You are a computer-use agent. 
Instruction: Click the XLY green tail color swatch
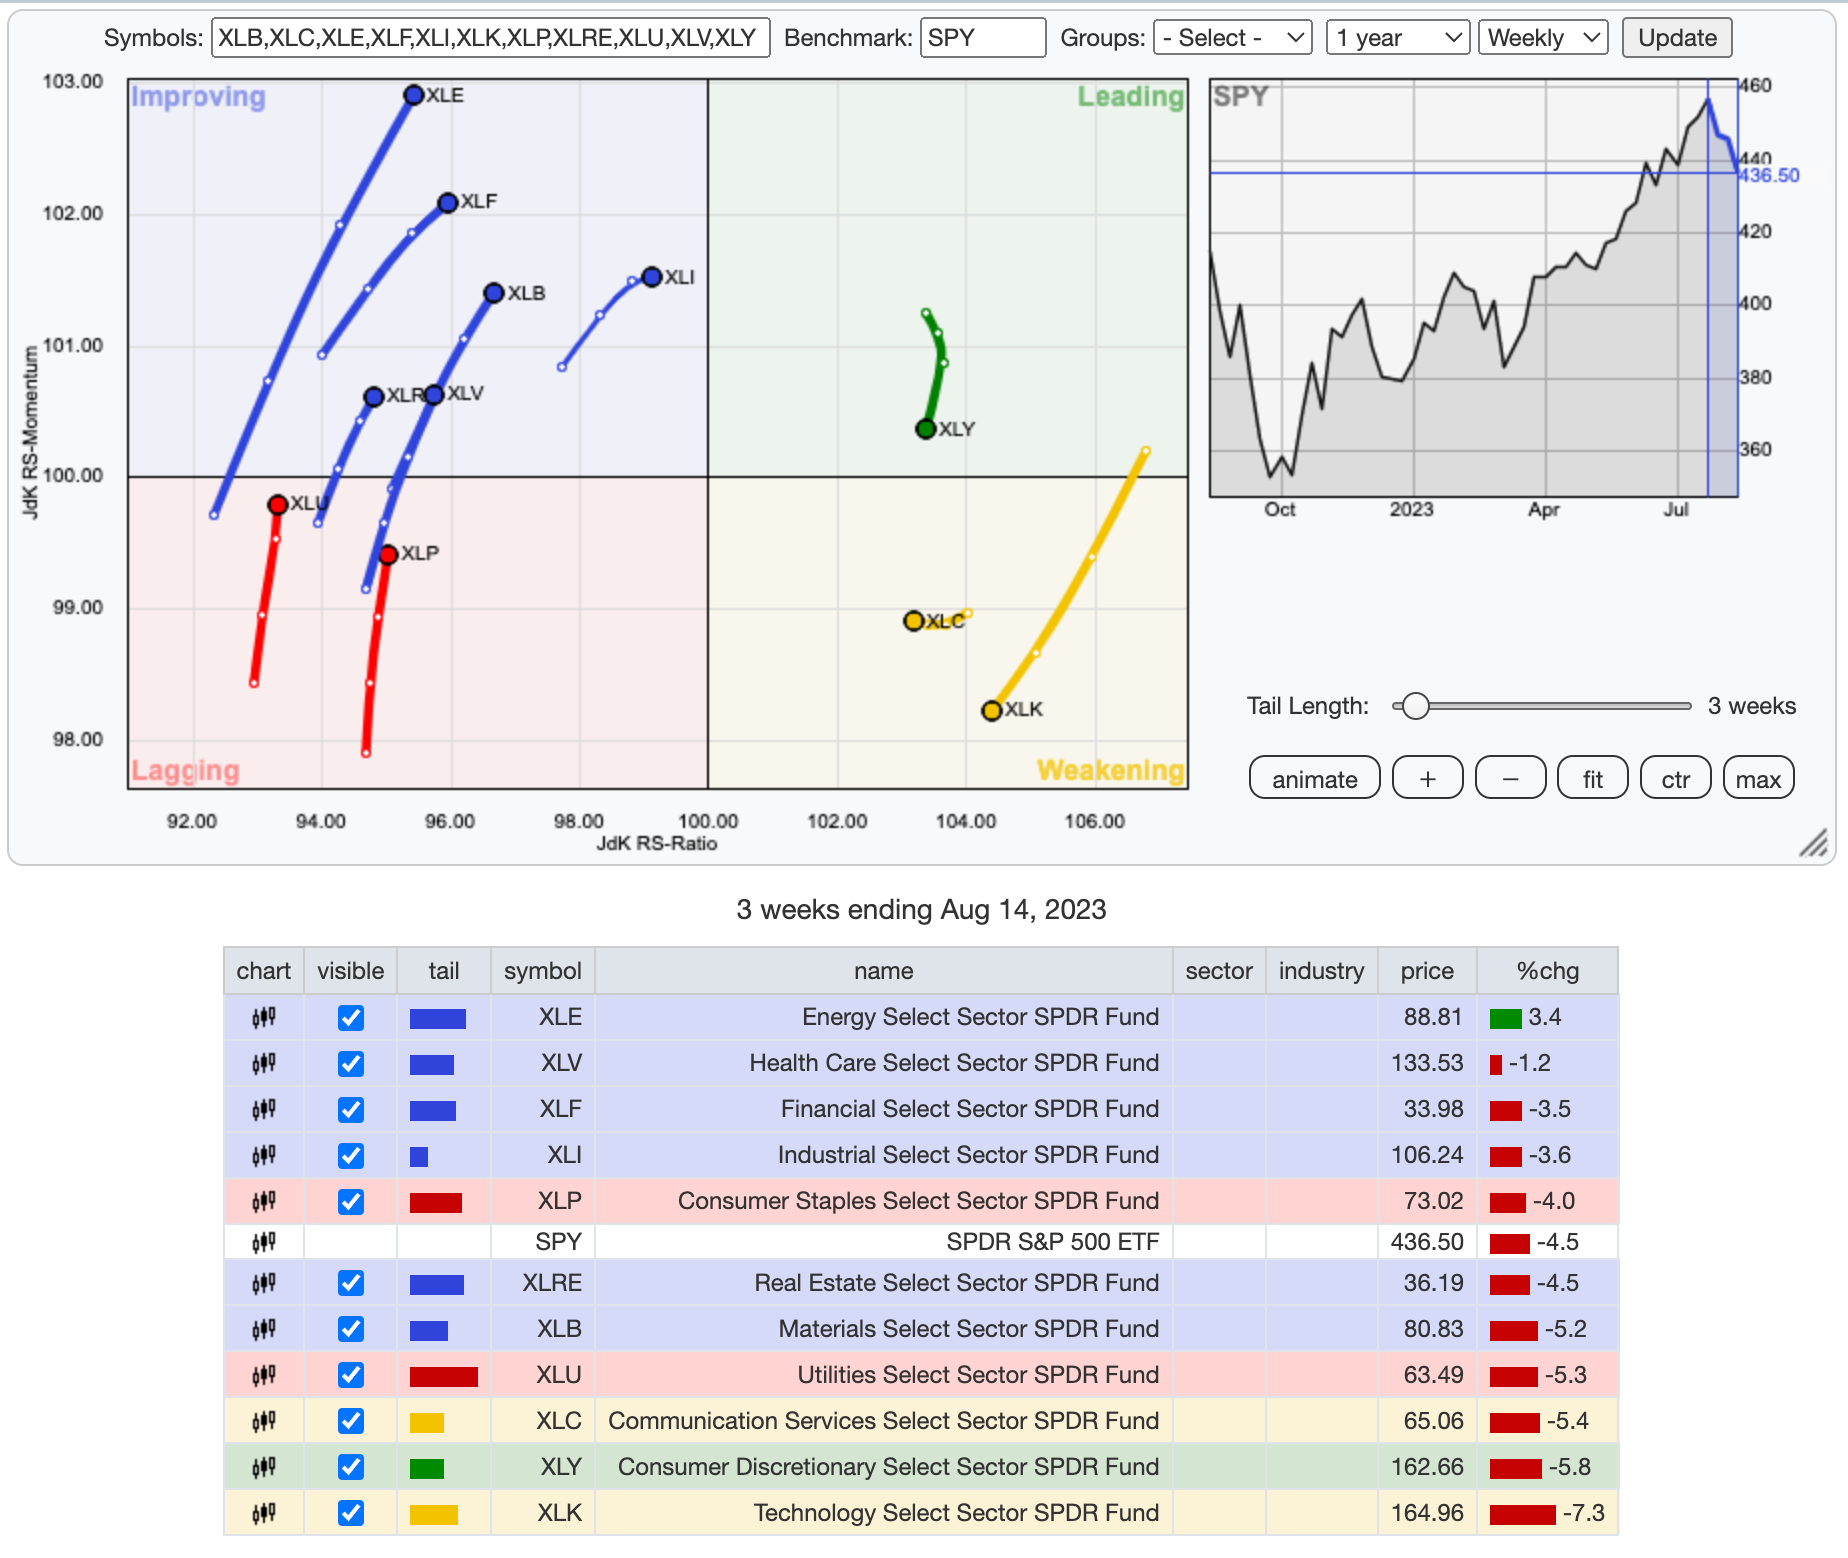(x=427, y=1469)
